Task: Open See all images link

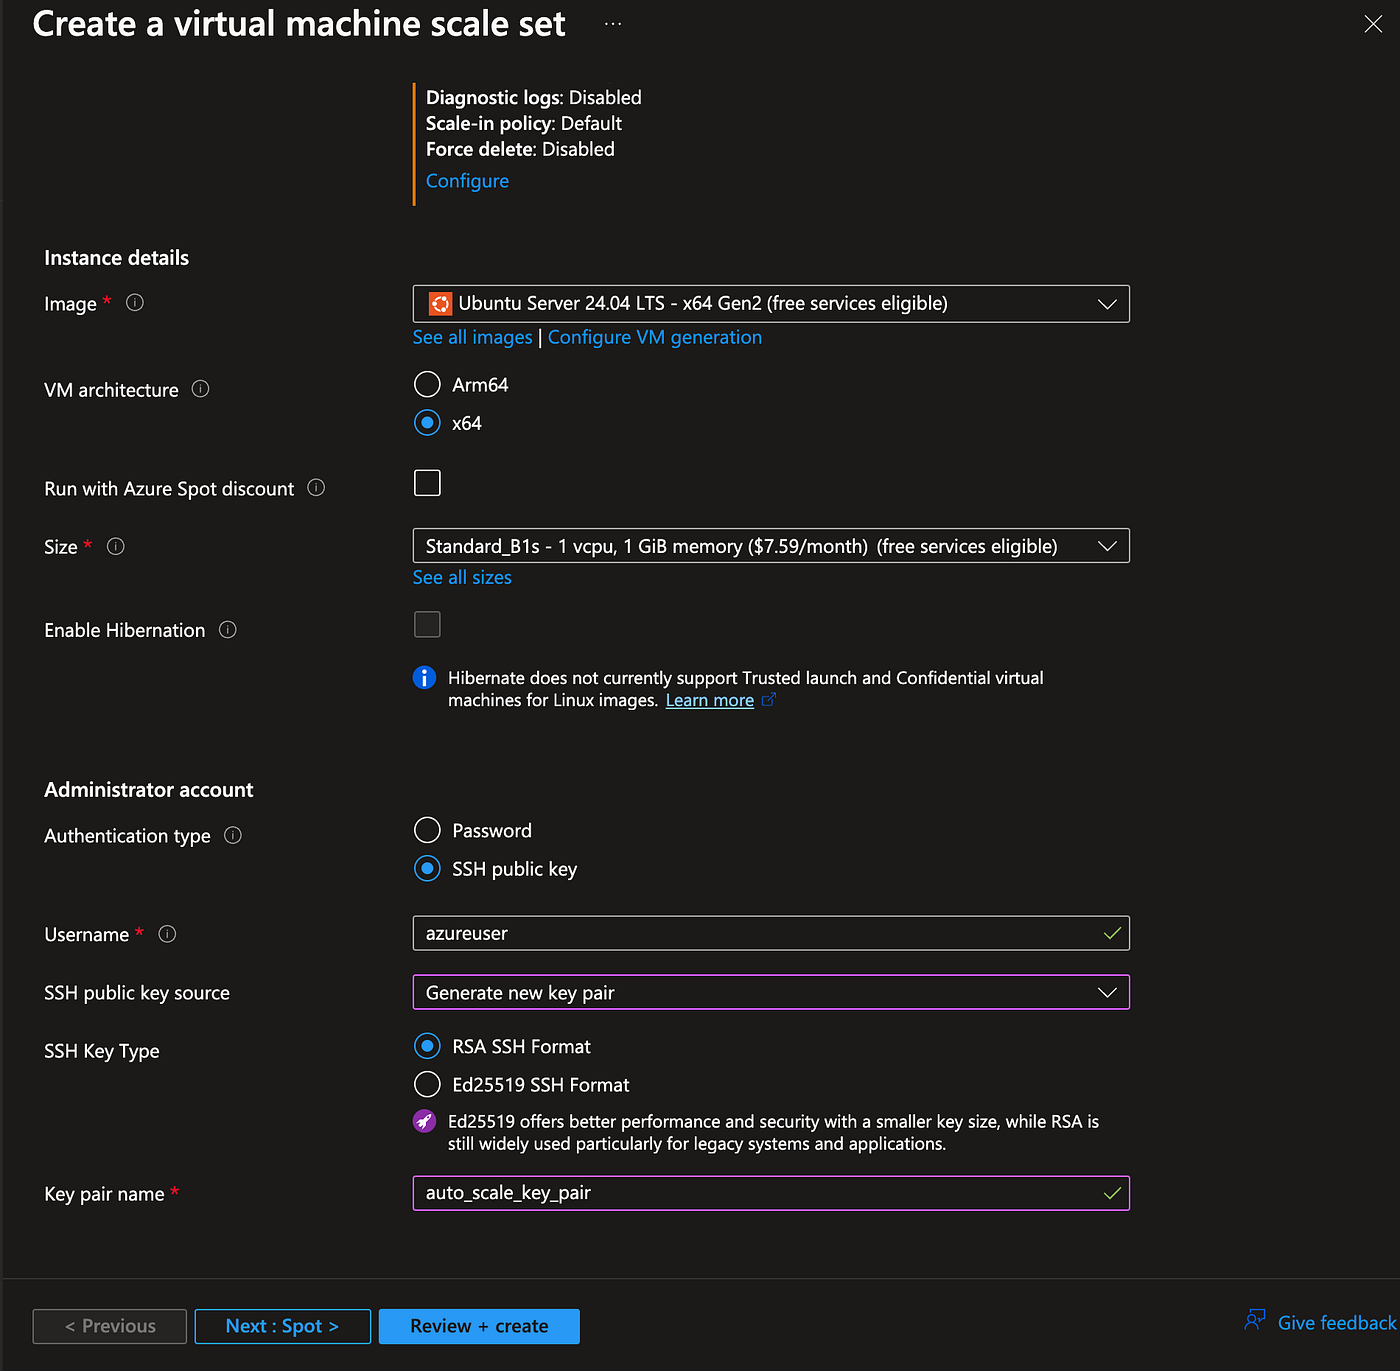Action: pyautogui.click(x=473, y=338)
